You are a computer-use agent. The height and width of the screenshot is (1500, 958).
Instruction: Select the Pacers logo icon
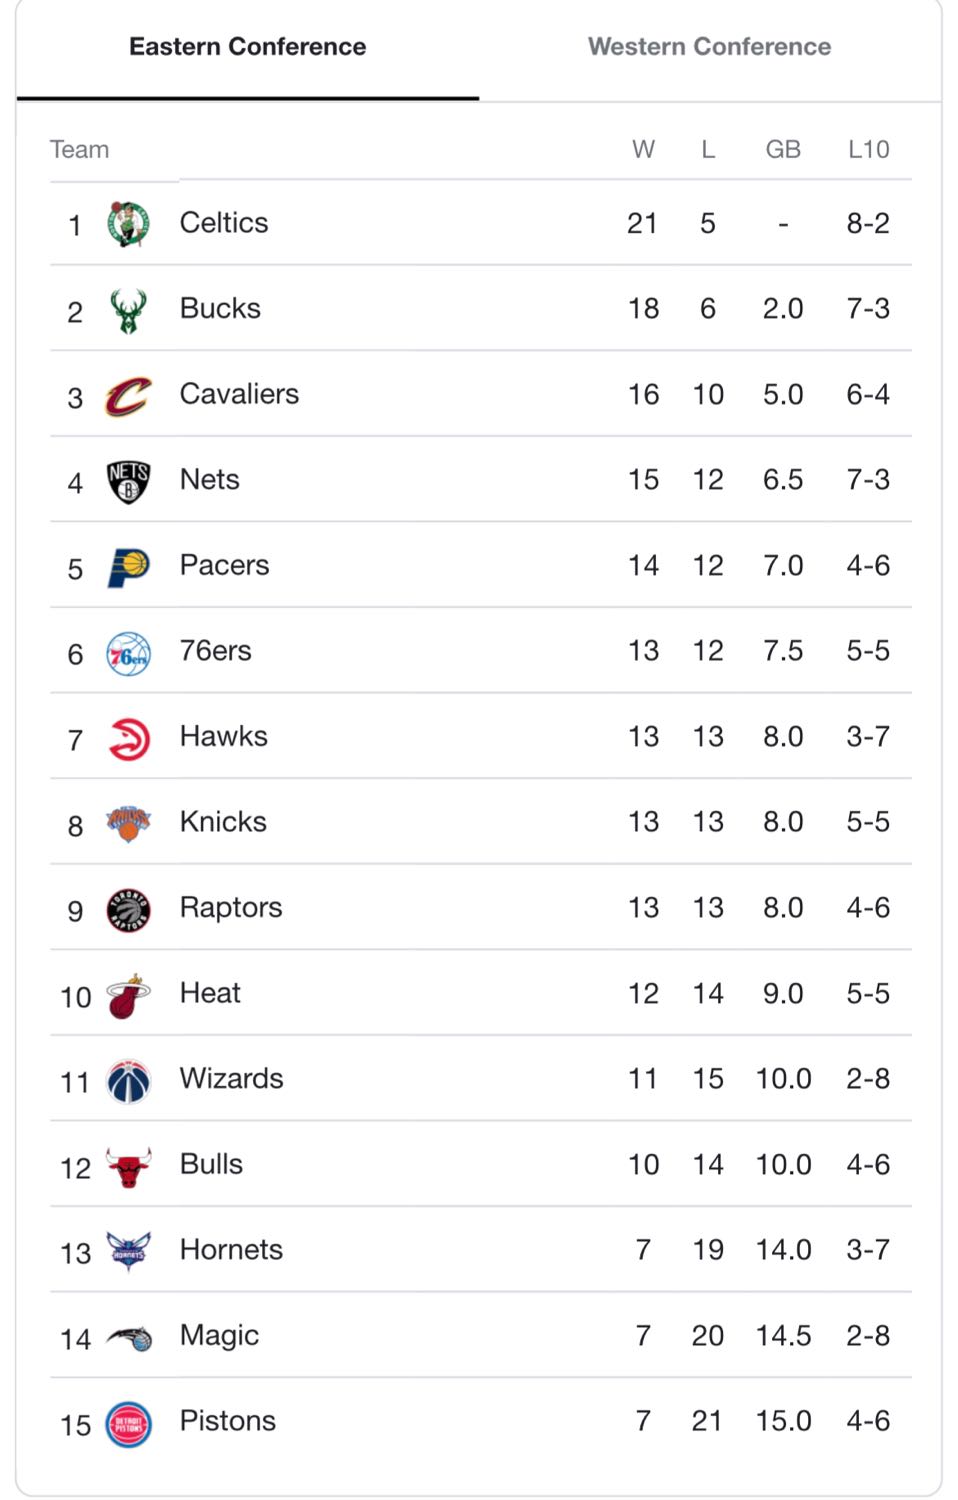[x=128, y=567]
